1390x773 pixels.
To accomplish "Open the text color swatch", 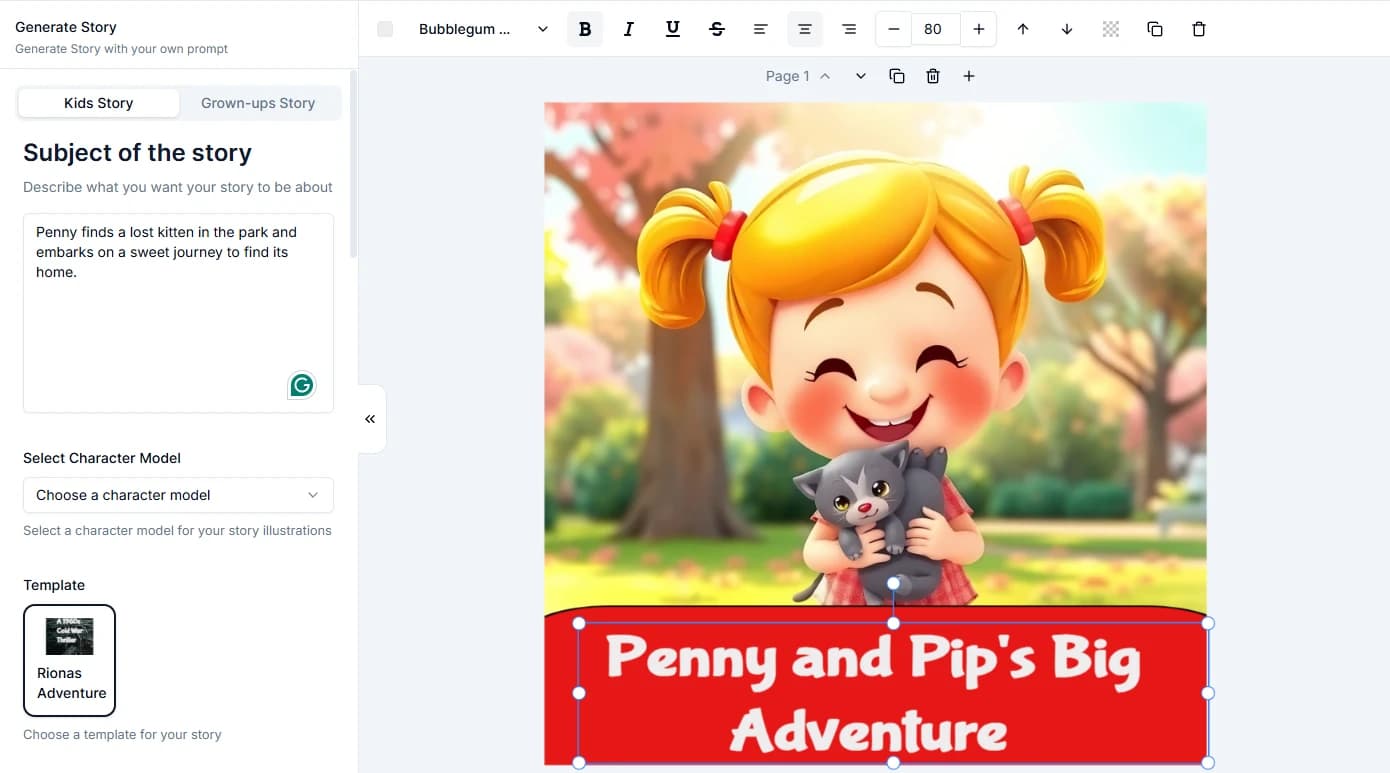I will (385, 29).
